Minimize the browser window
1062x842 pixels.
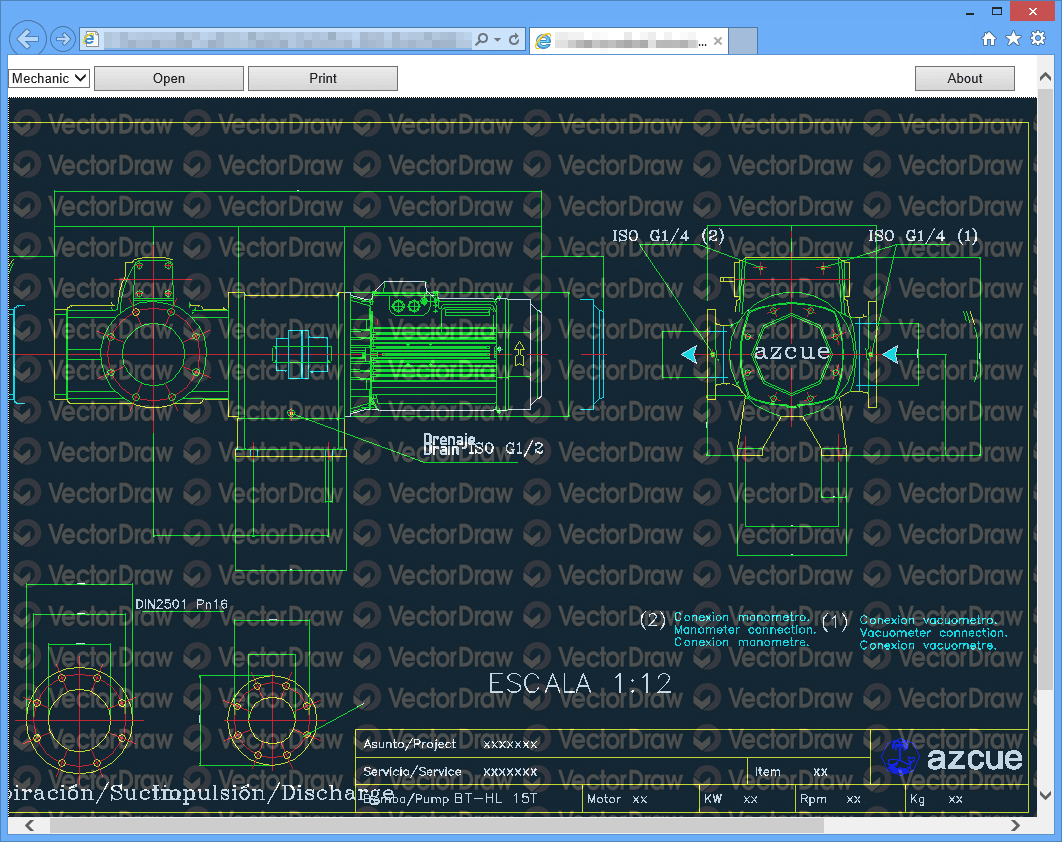click(x=970, y=12)
